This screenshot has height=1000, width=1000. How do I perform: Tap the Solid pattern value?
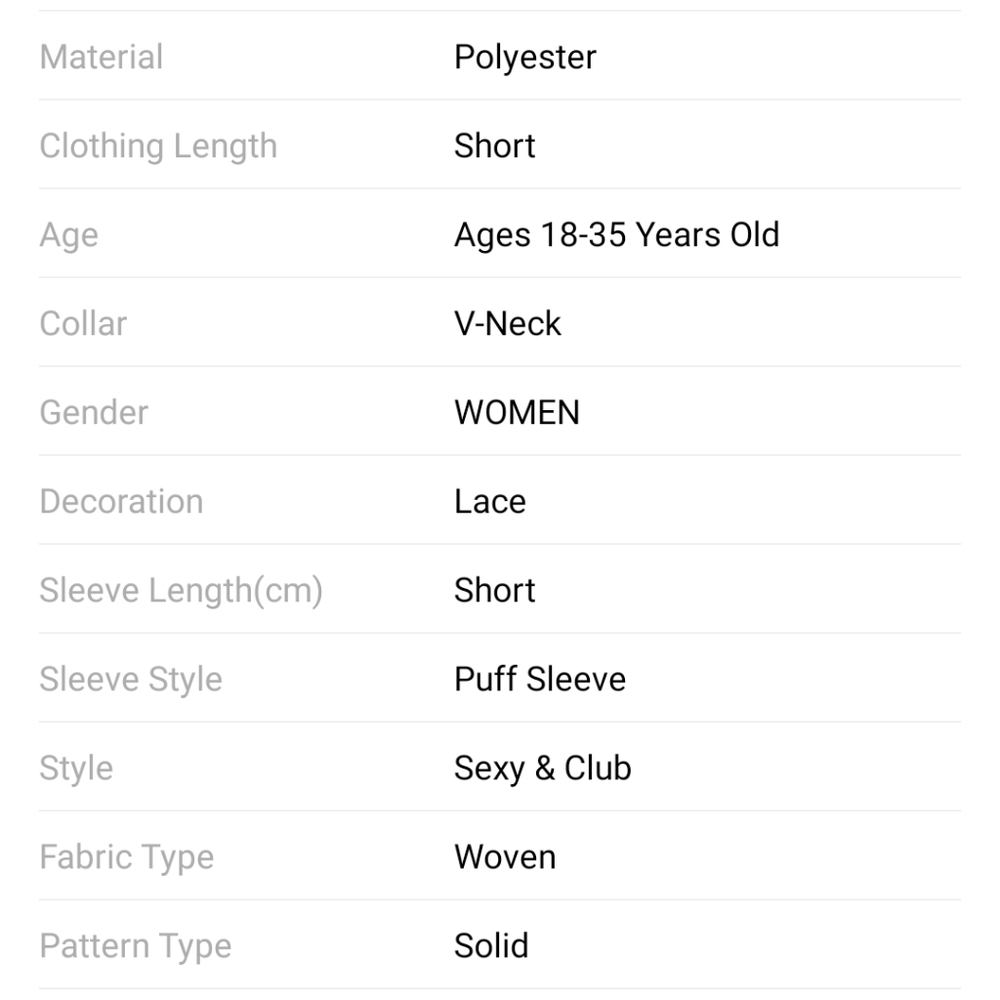491,945
